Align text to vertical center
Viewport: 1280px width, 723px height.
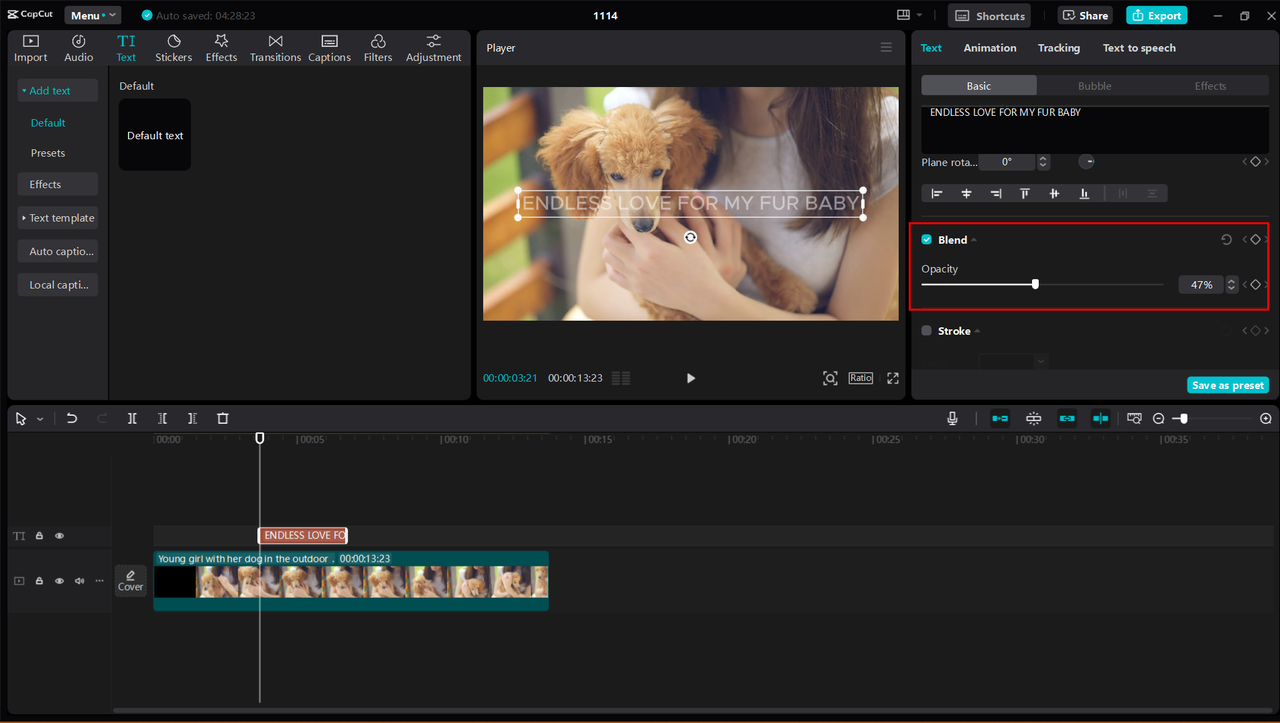tap(1054, 193)
